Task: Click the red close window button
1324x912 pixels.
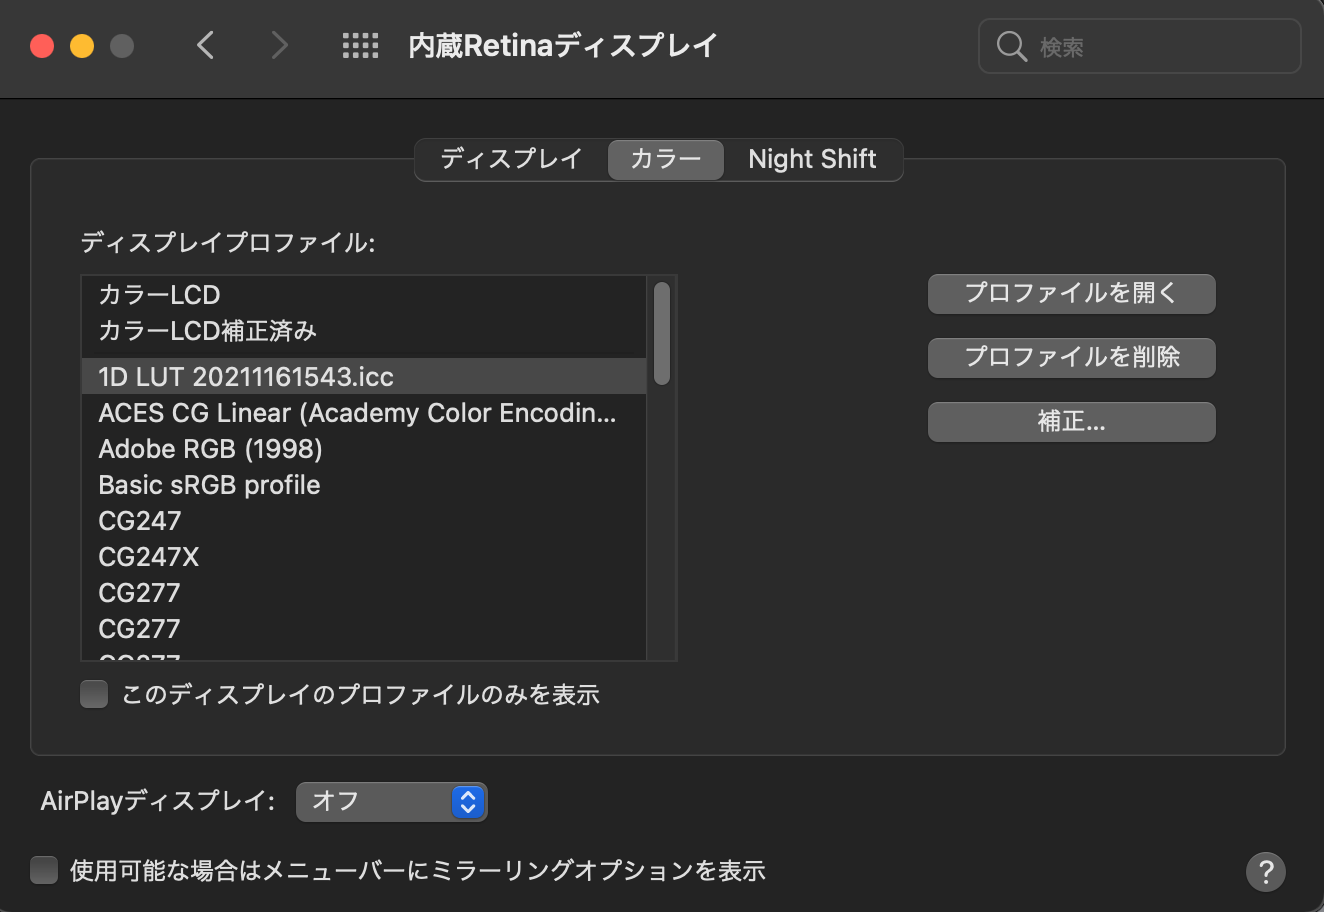Action: click(x=42, y=46)
